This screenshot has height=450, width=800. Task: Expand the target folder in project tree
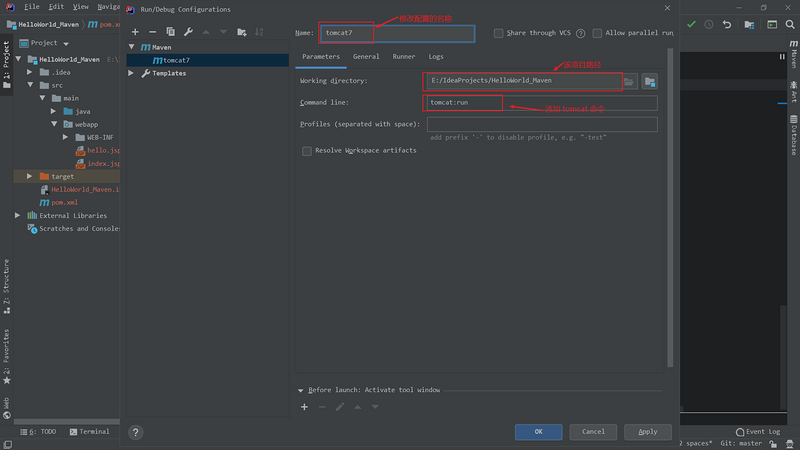[x=30, y=176]
